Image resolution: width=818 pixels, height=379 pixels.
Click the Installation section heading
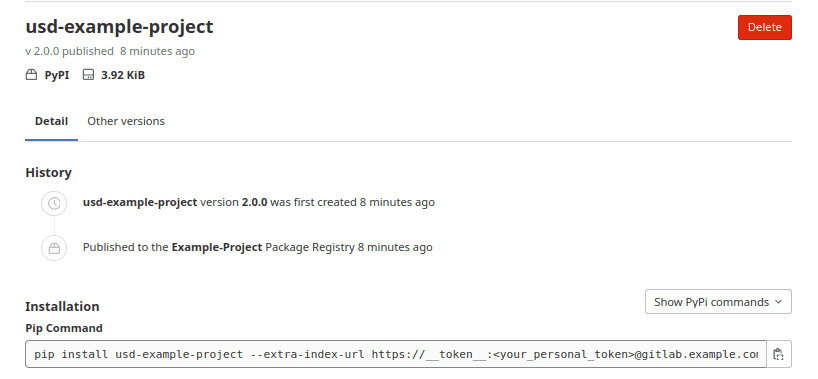pyautogui.click(x=62, y=306)
